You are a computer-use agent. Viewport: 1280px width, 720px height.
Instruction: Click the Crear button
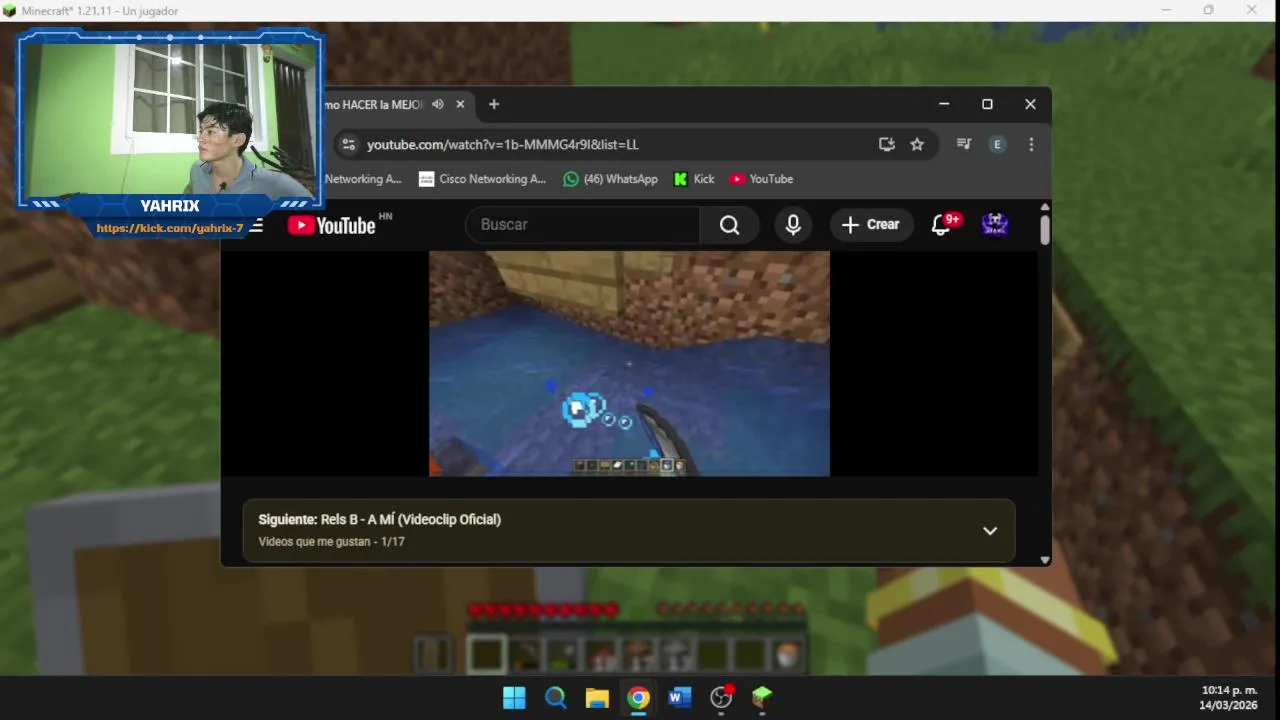(871, 225)
